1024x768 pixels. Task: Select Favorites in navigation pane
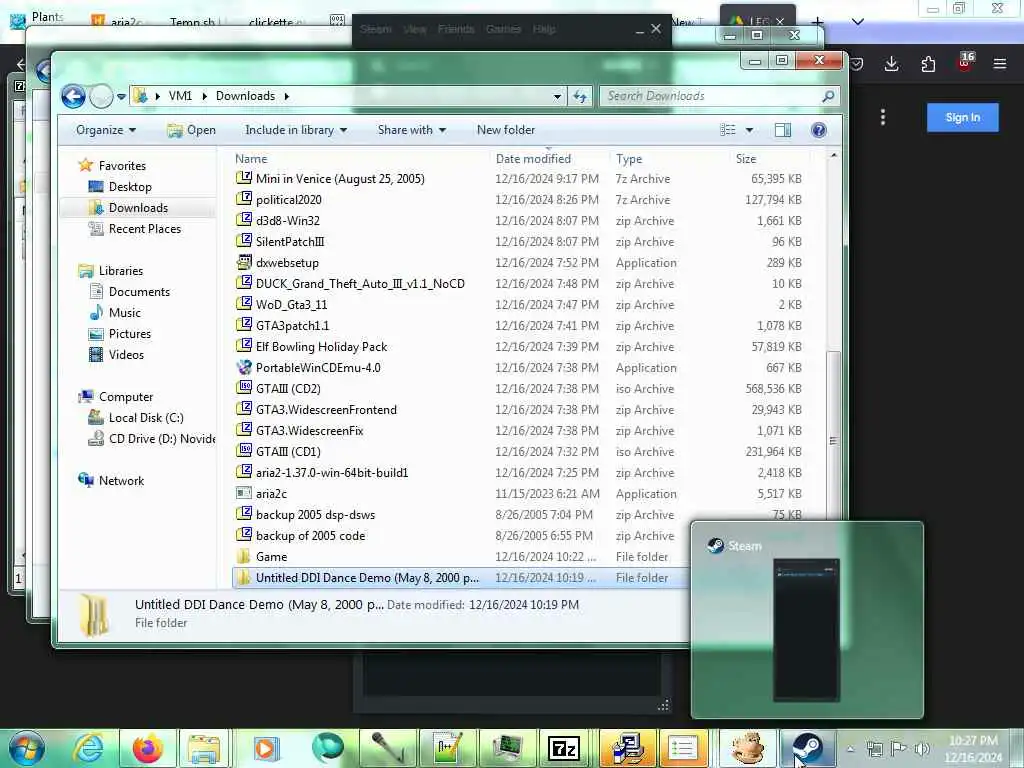pyautogui.click(x=121, y=166)
